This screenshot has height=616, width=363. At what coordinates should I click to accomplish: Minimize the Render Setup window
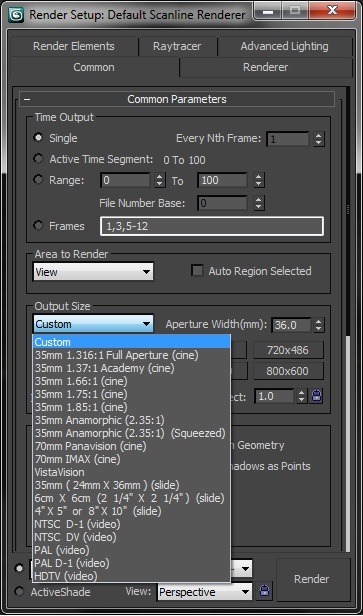pyautogui.click(x=268, y=10)
